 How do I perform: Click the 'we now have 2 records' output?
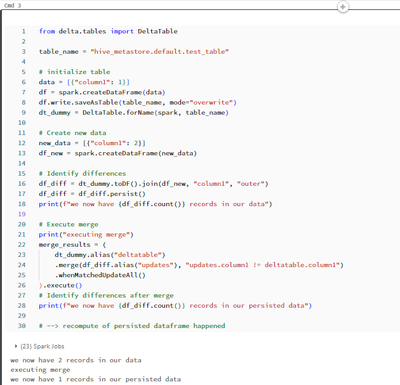point(76,360)
